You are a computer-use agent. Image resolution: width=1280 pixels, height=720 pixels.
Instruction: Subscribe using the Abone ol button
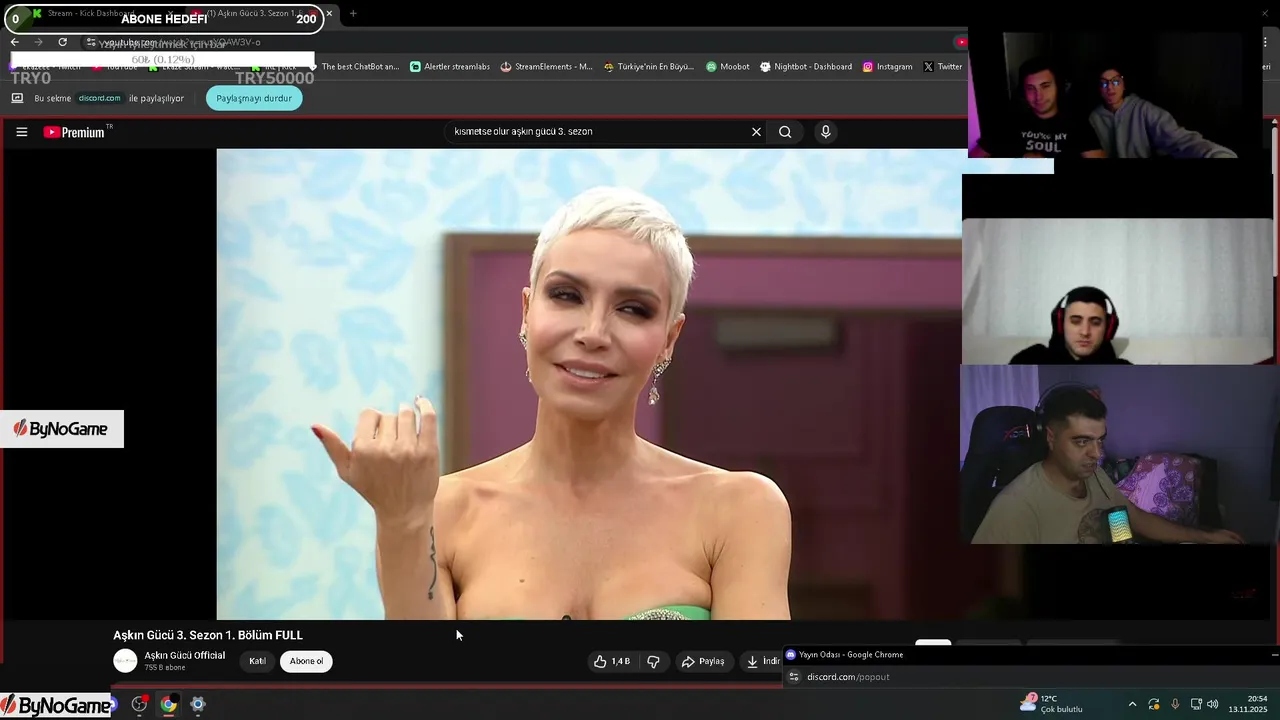point(306,661)
